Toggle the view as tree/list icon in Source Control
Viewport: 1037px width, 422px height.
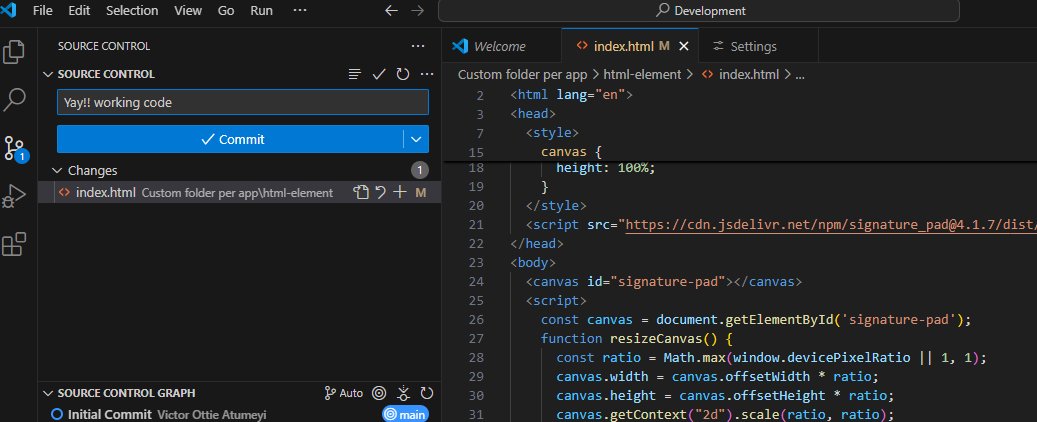click(x=355, y=74)
